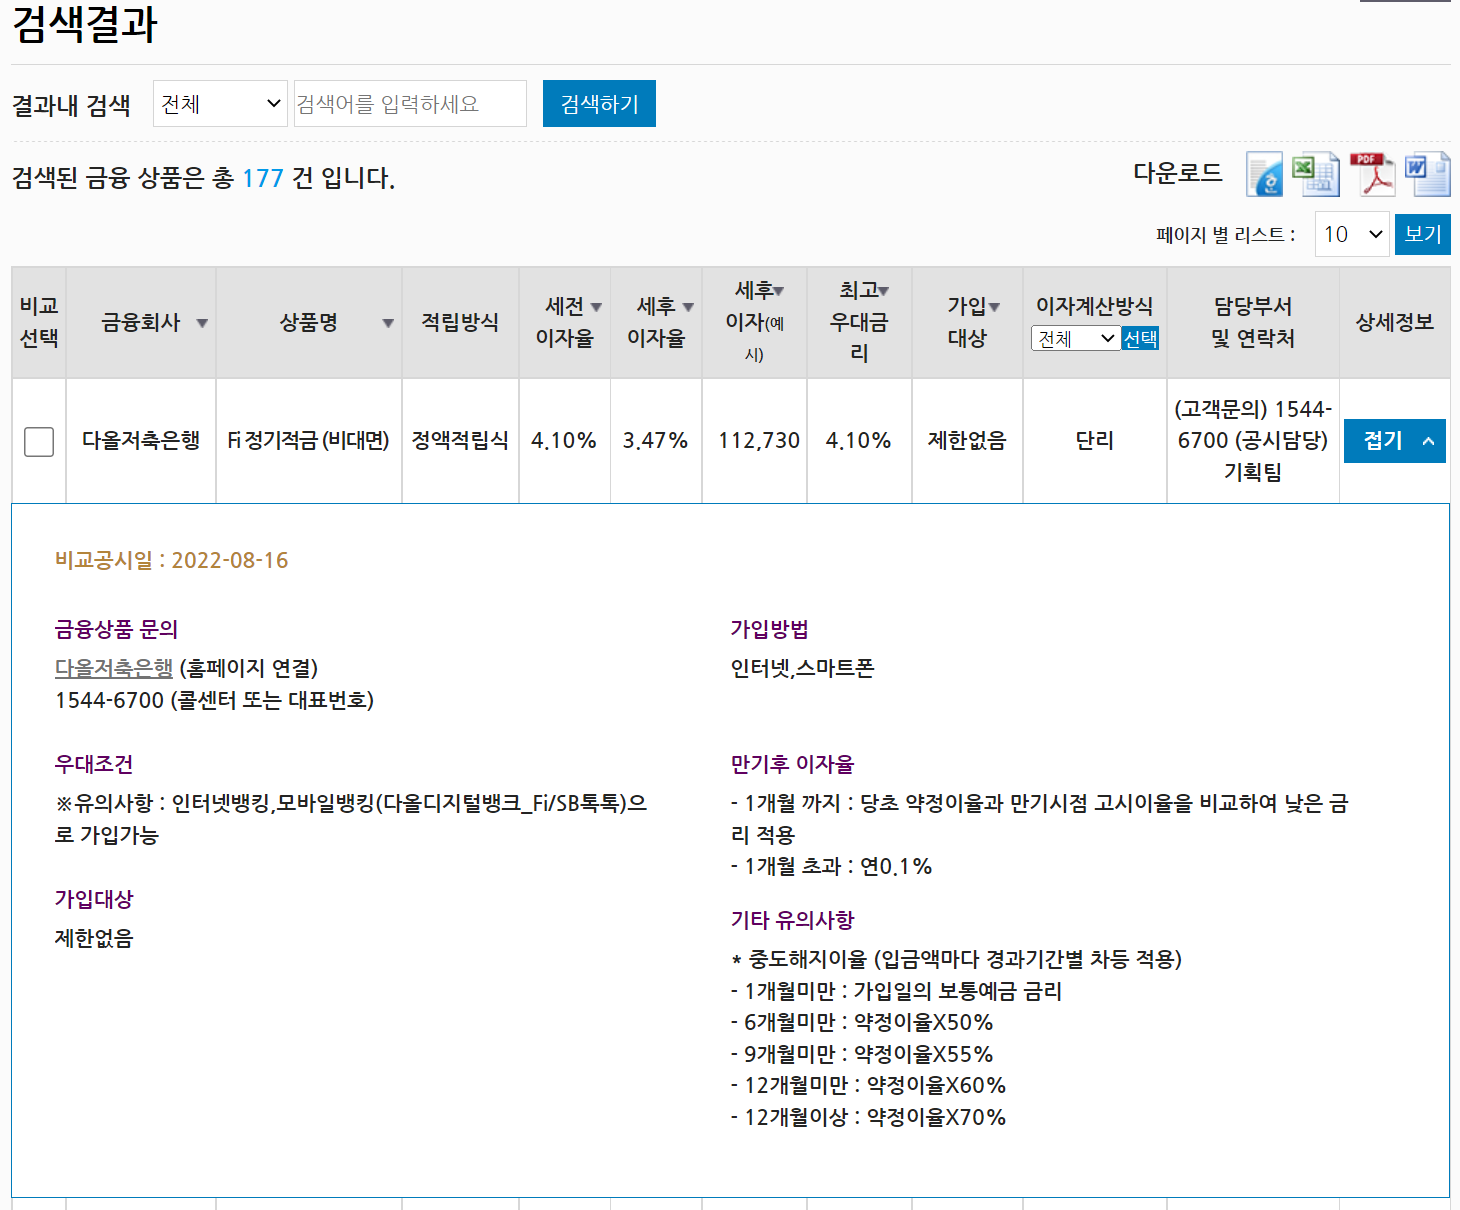Viewport: 1460px width, 1210px height.
Task: Sort by 세후 이자(예시) arrow
Action: click(x=778, y=291)
